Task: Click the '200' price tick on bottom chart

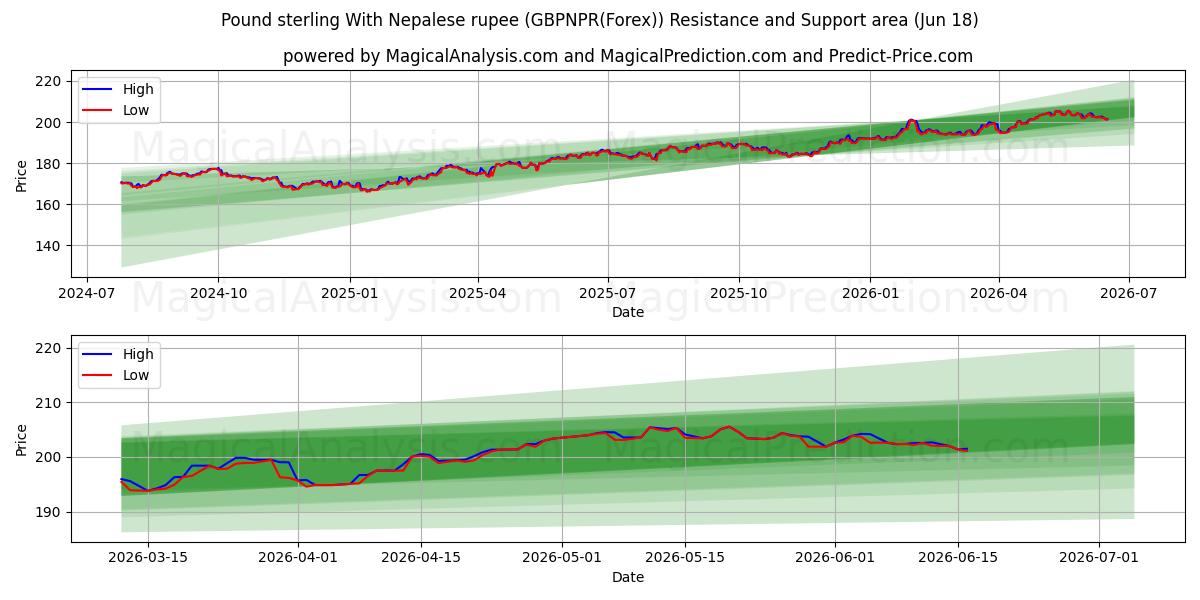Action: coord(49,458)
